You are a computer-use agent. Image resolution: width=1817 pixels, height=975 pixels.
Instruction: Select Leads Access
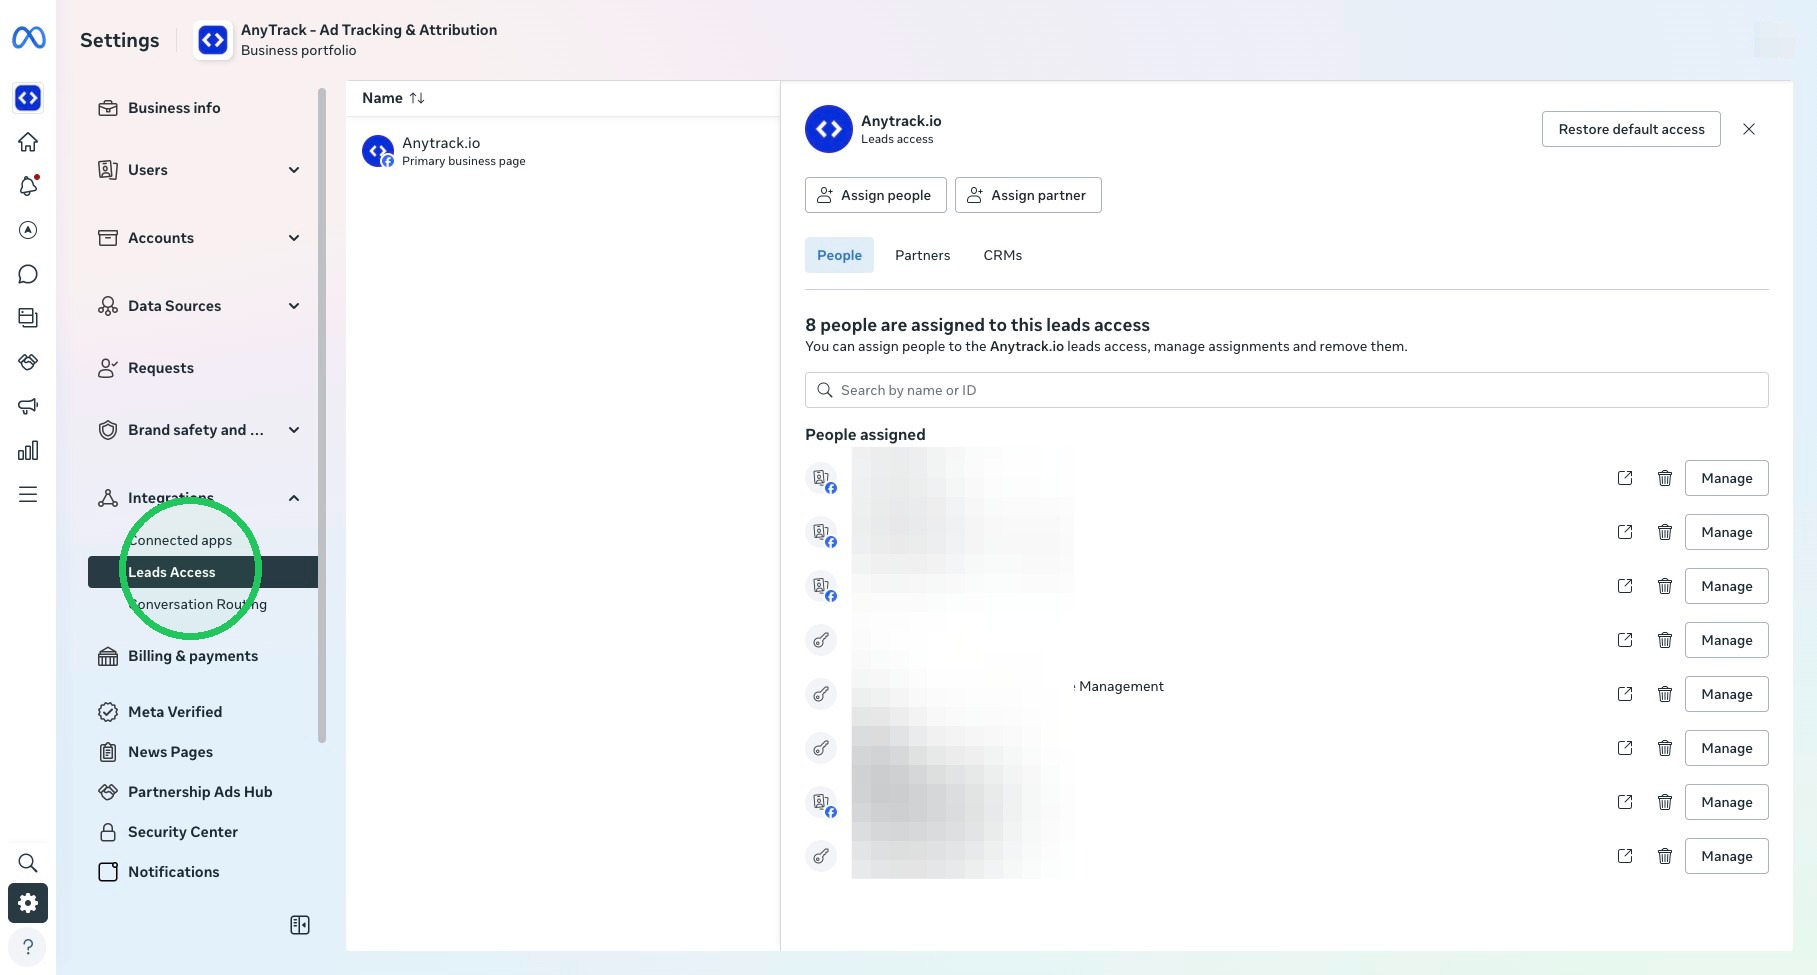click(x=203, y=572)
